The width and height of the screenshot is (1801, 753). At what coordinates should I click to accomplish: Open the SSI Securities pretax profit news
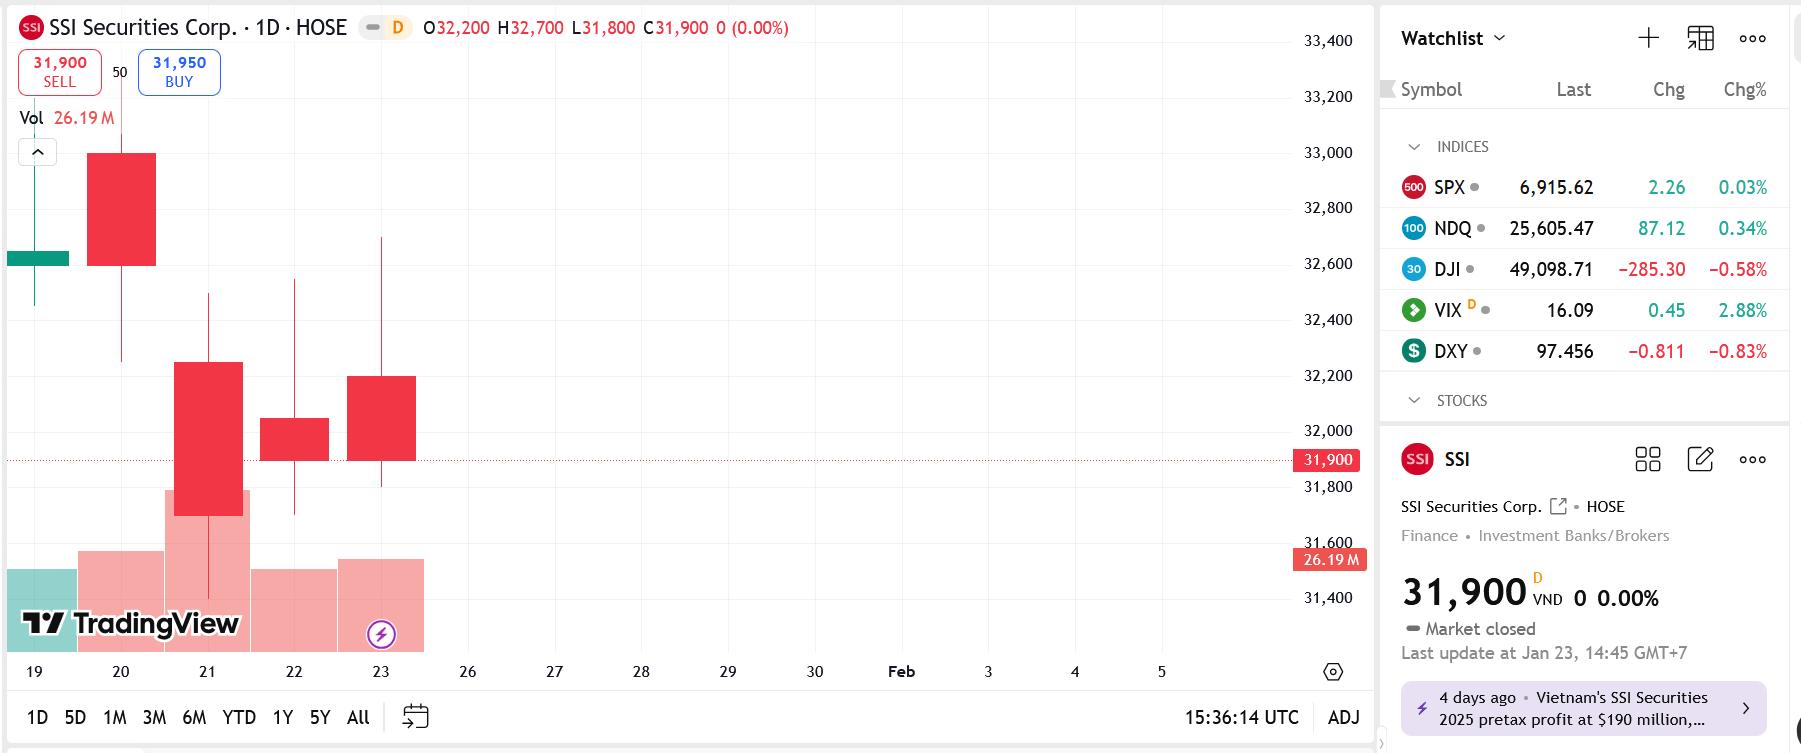coord(1583,708)
